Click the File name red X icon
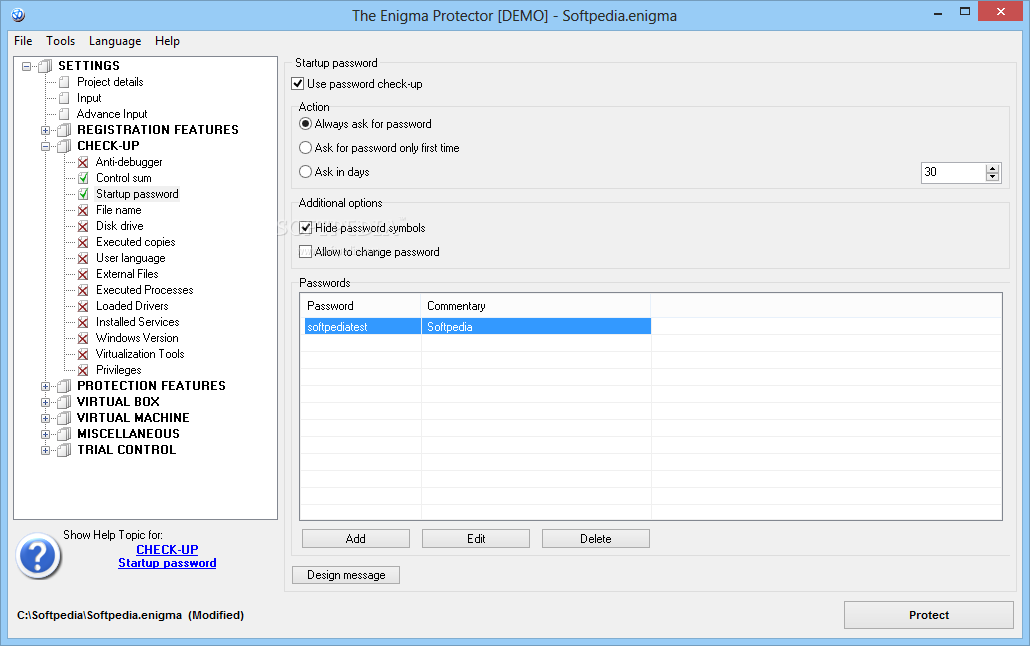 83,210
